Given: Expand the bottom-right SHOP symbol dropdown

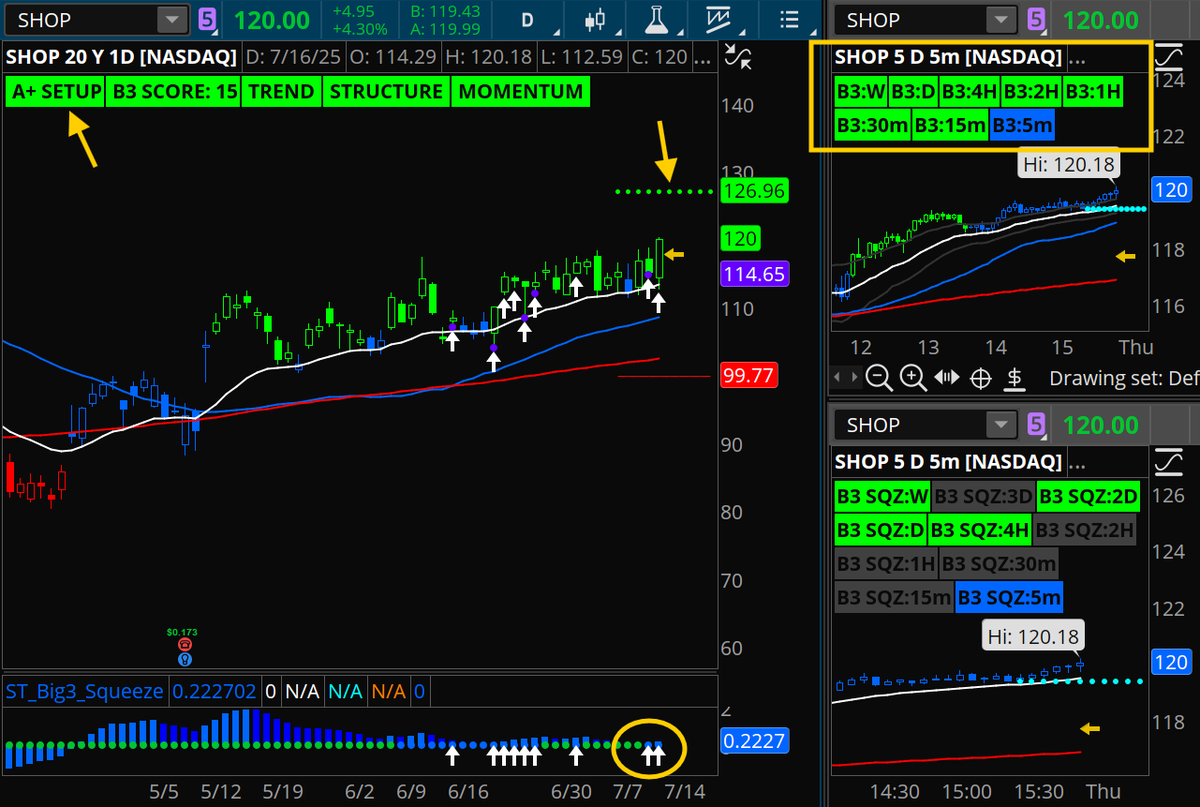Looking at the screenshot, I should 1001,425.
